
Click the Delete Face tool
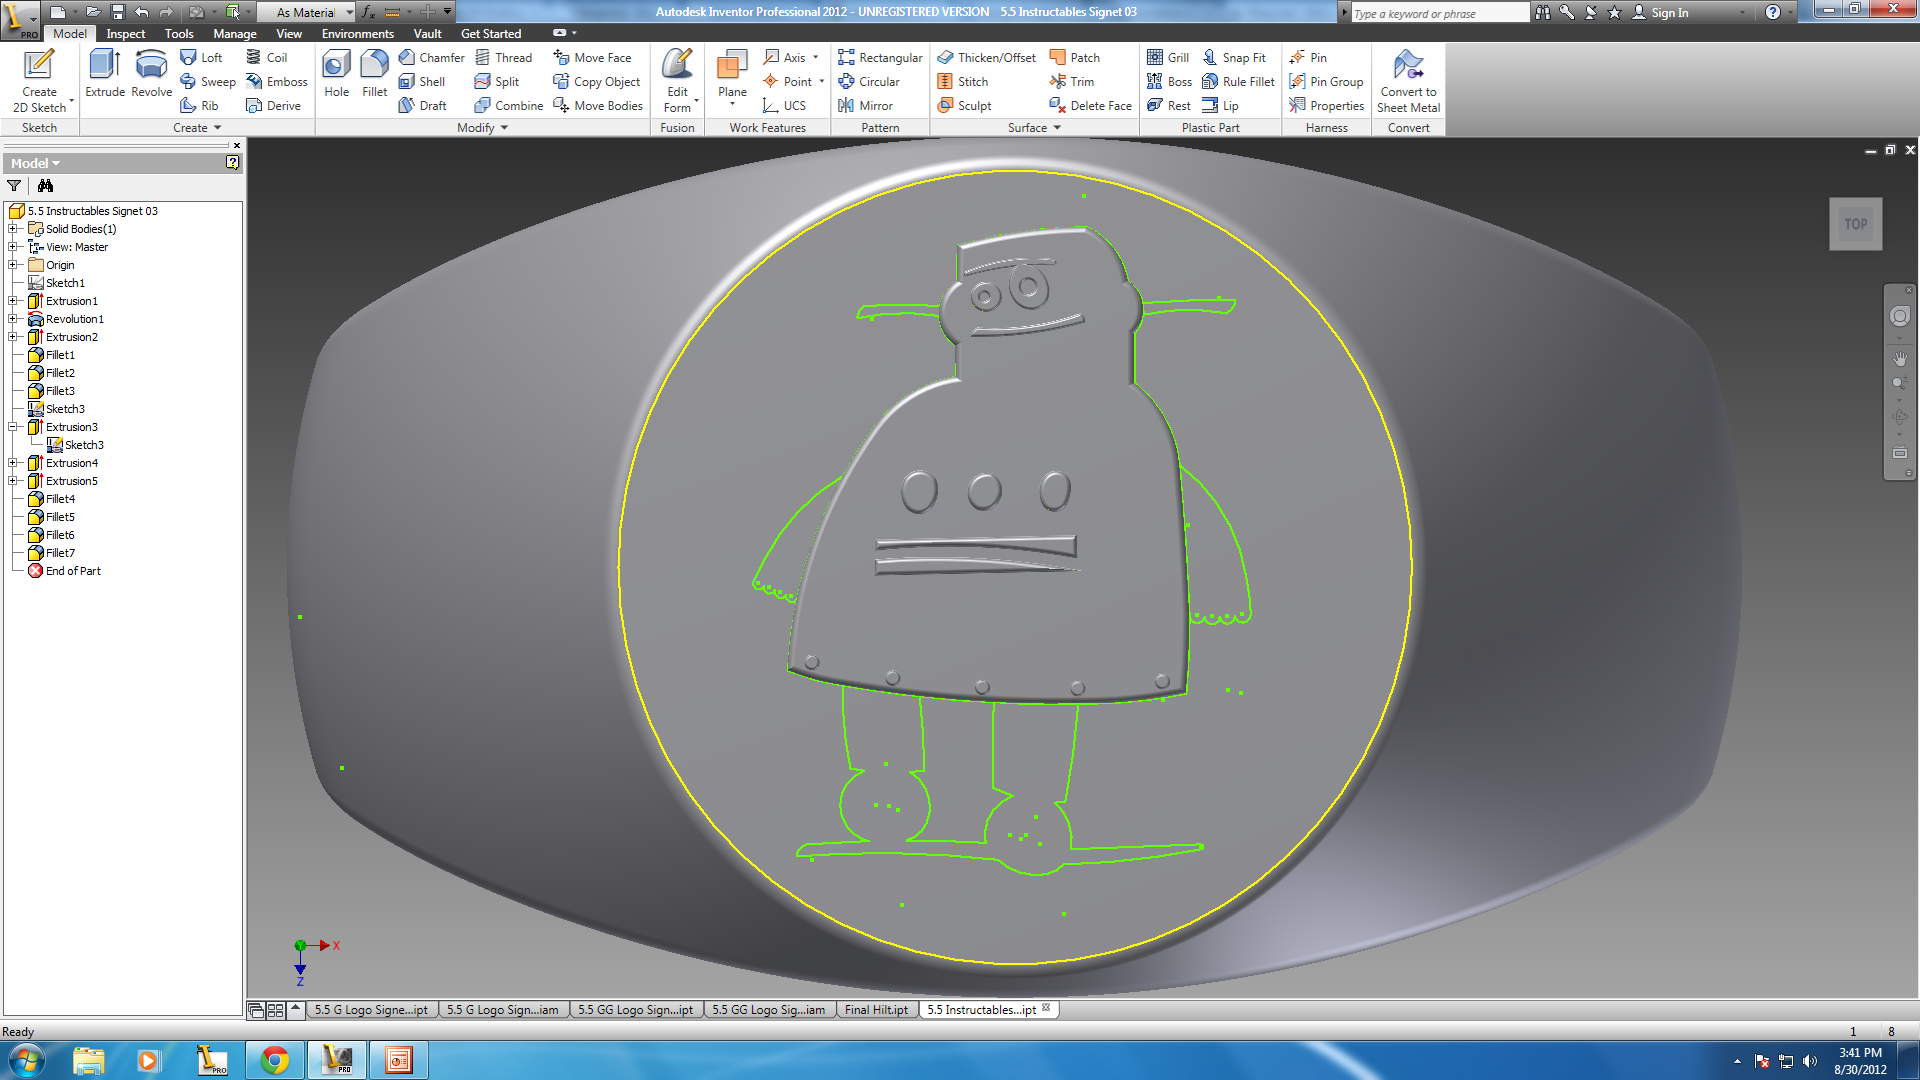click(1091, 106)
